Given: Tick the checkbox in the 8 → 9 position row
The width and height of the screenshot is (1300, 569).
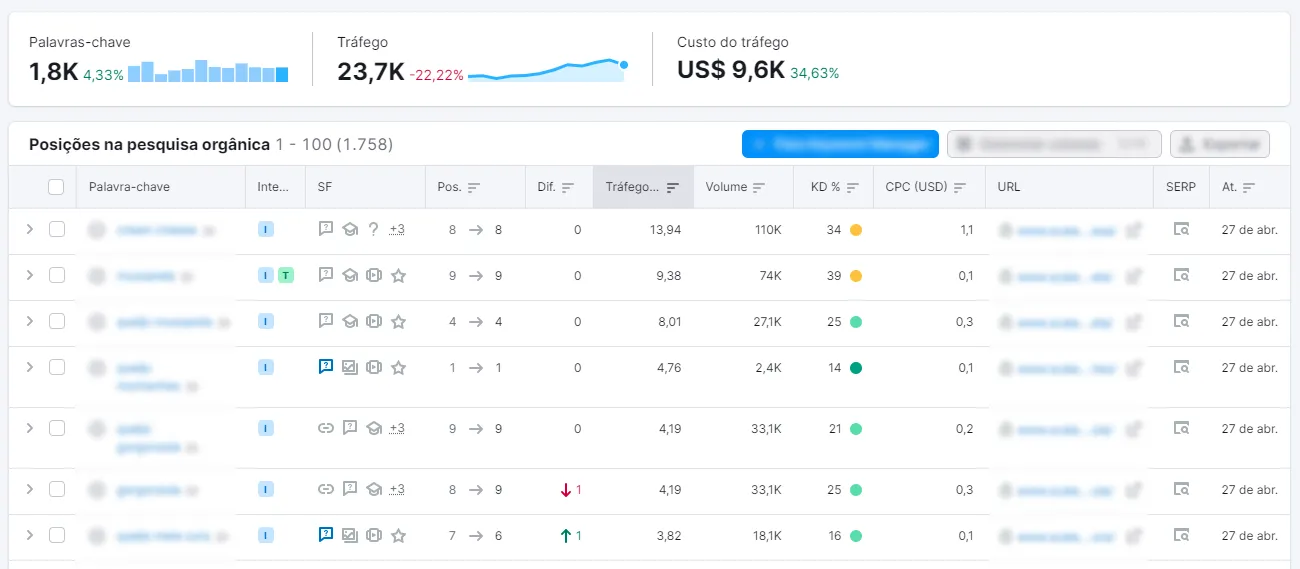Looking at the screenshot, I should (57, 489).
